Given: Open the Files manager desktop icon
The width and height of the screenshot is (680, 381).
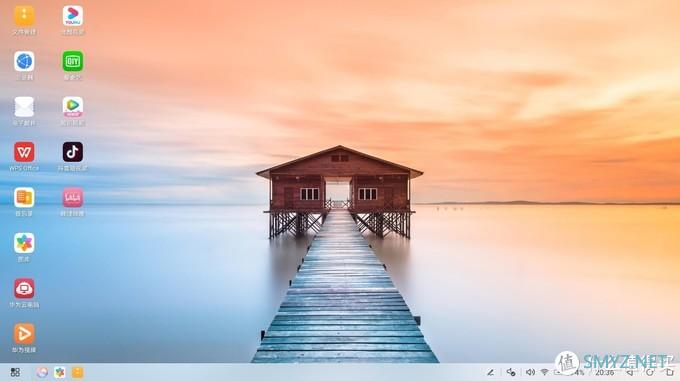Looking at the screenshot, I should (24, 16).
